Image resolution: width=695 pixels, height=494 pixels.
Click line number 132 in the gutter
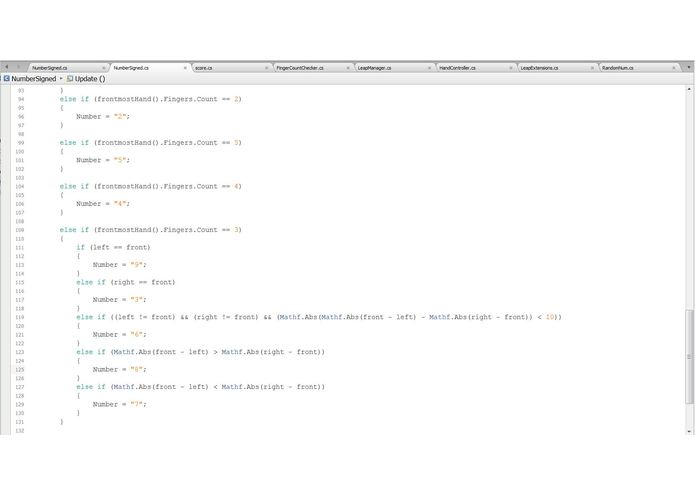tap(20, 431)
